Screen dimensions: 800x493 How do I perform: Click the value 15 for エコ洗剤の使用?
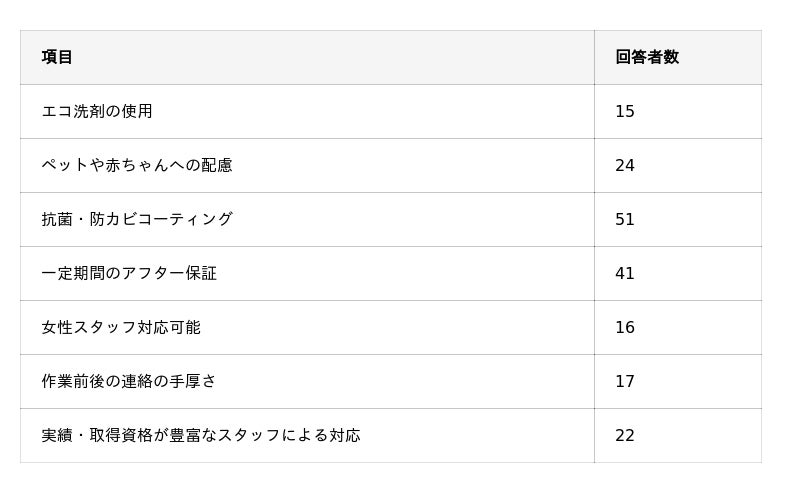625,111
